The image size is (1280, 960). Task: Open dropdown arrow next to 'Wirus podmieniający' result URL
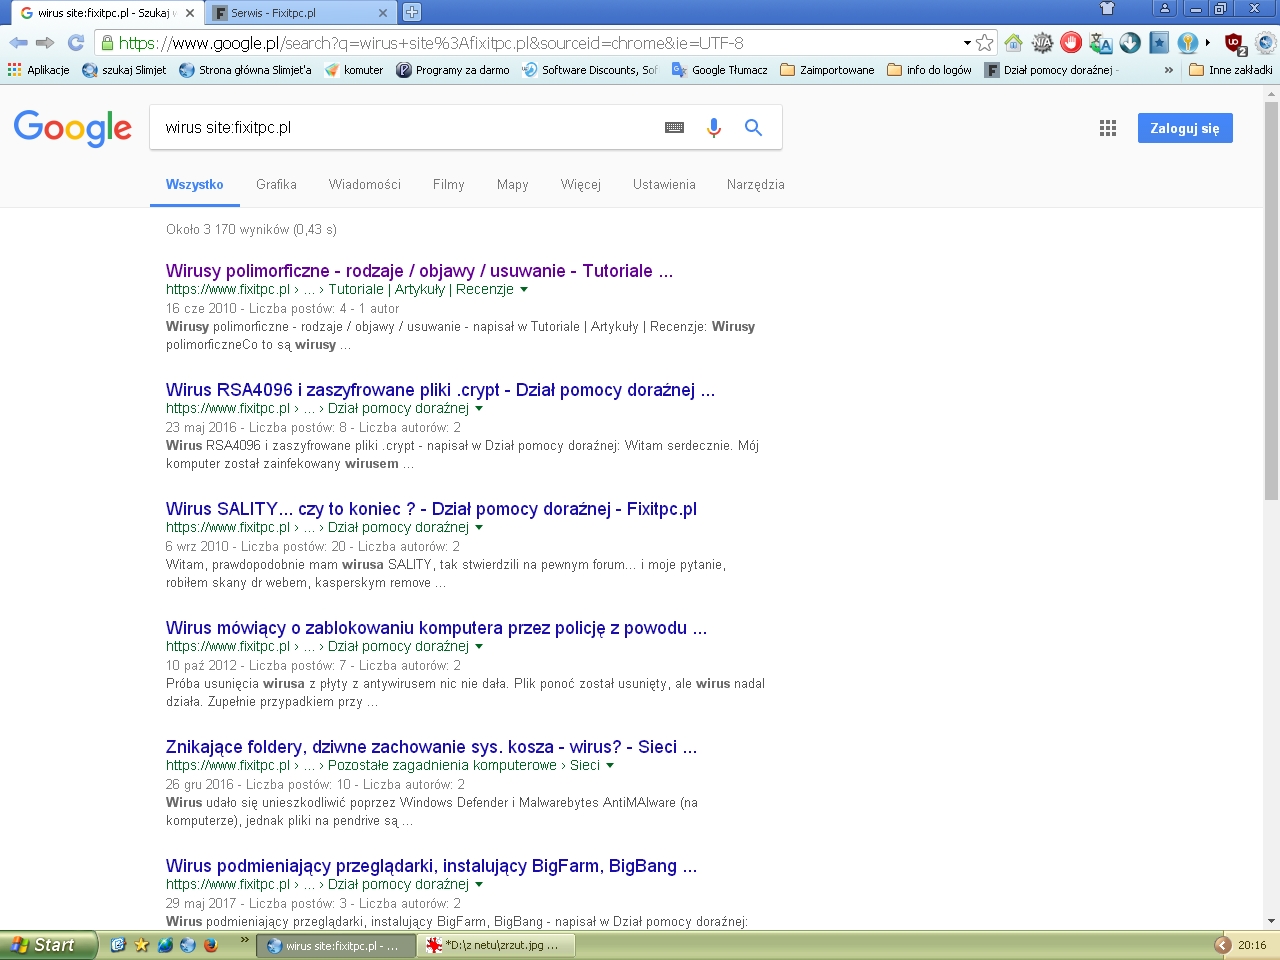[x=479, y=885]
